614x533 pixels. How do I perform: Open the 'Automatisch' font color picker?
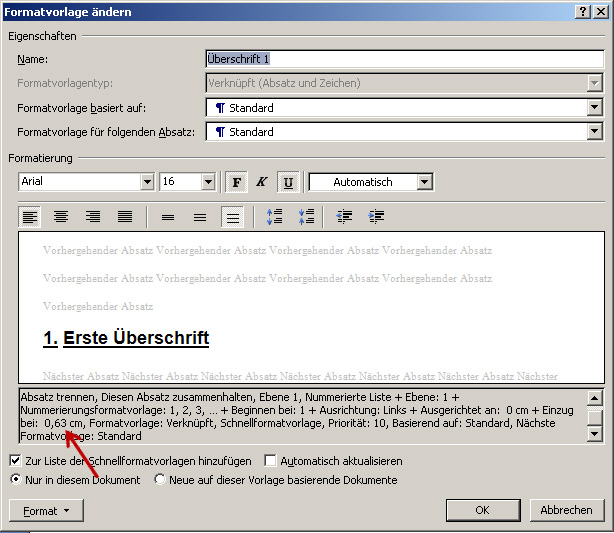click(x=424, y=182)
